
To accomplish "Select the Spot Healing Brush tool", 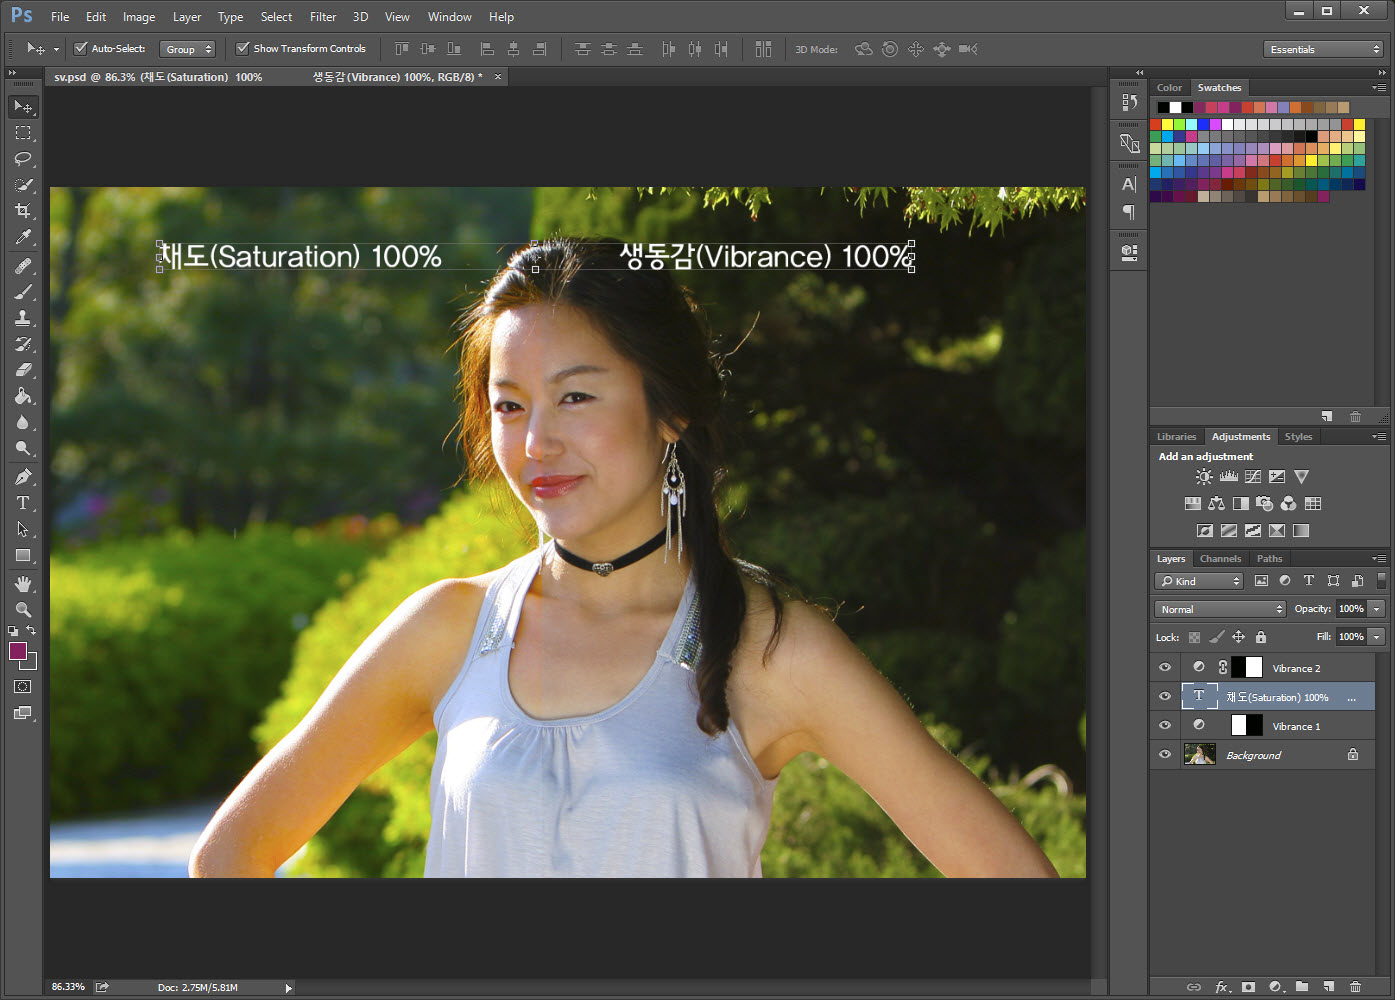I will [23, 266].
